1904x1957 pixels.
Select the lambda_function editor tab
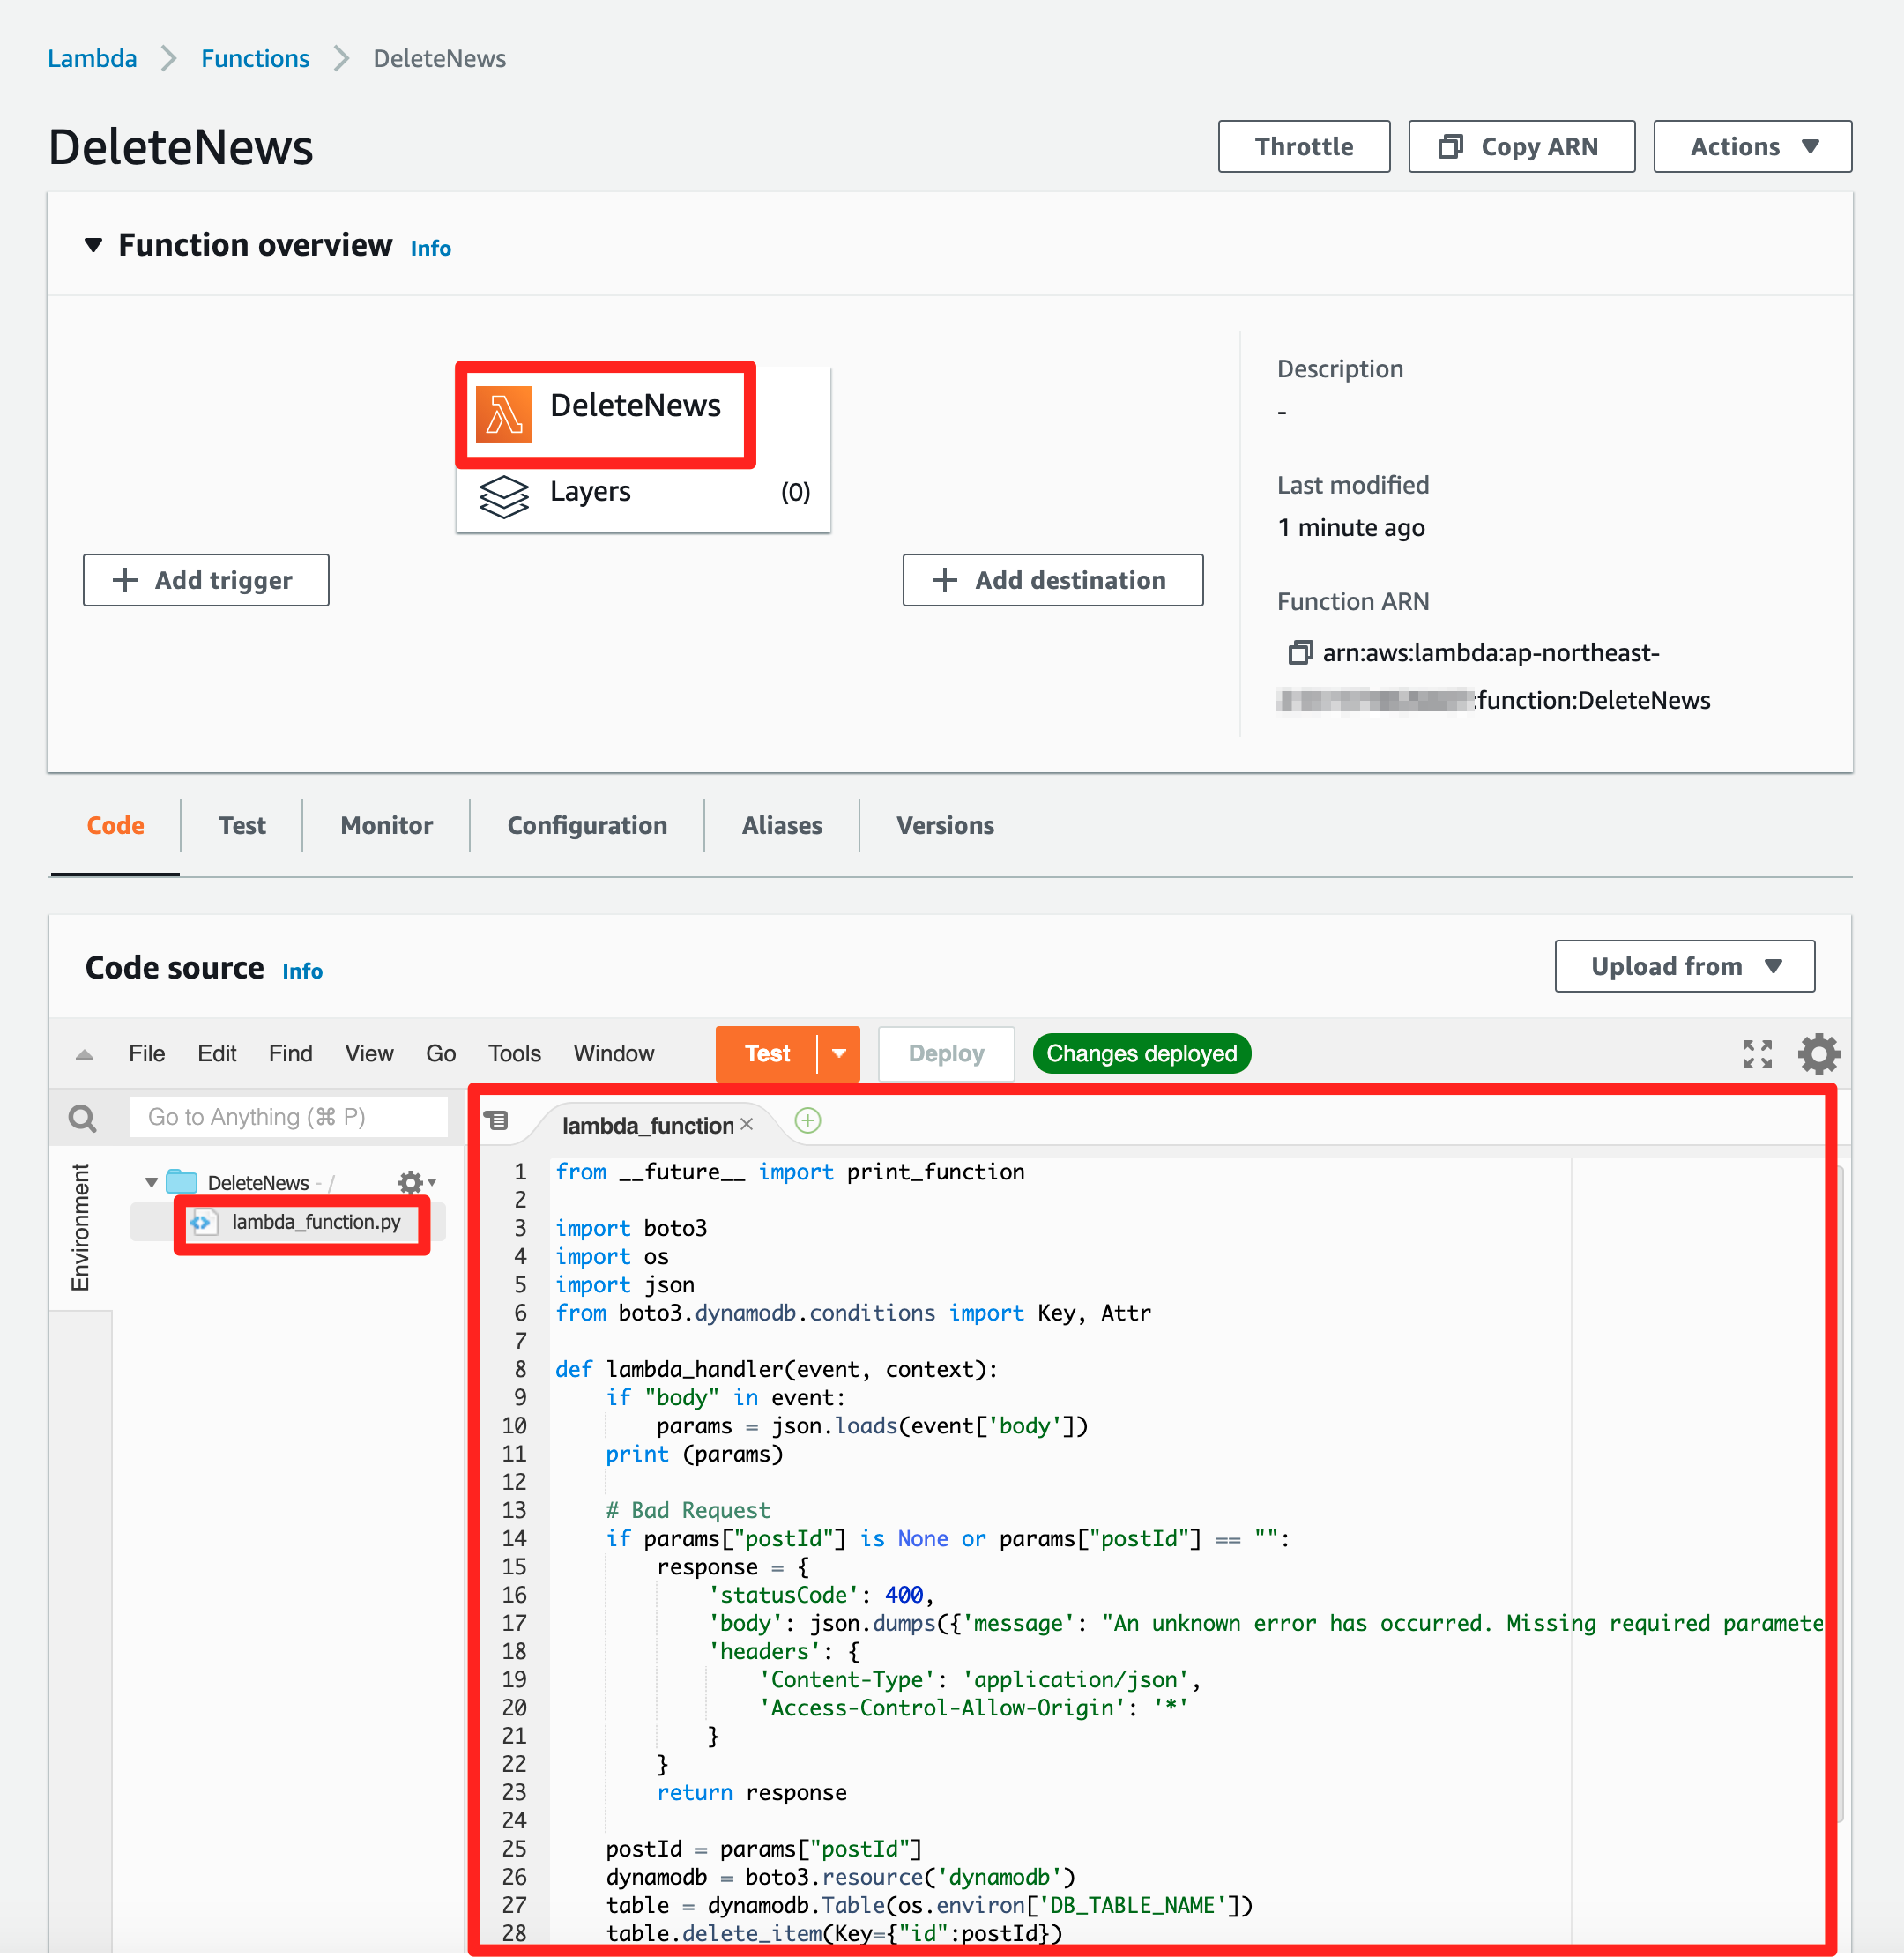tap(647, 1124)
